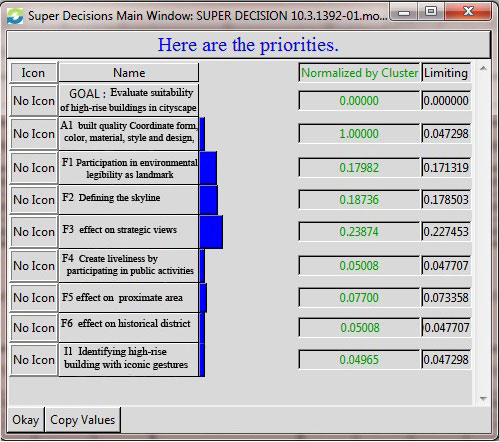Click the blue priority bar for F1
The image size is (499, 442).
pos(208,168)
